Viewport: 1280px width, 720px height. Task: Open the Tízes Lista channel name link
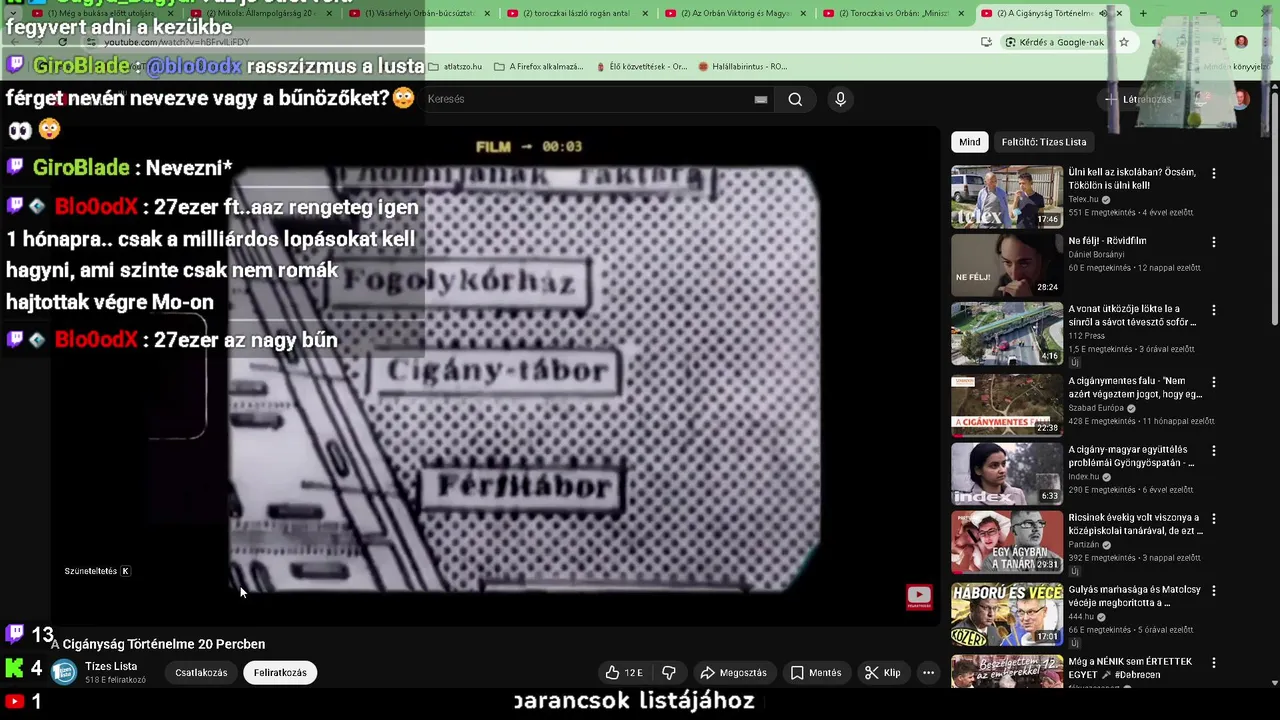[x=111, y=666]
